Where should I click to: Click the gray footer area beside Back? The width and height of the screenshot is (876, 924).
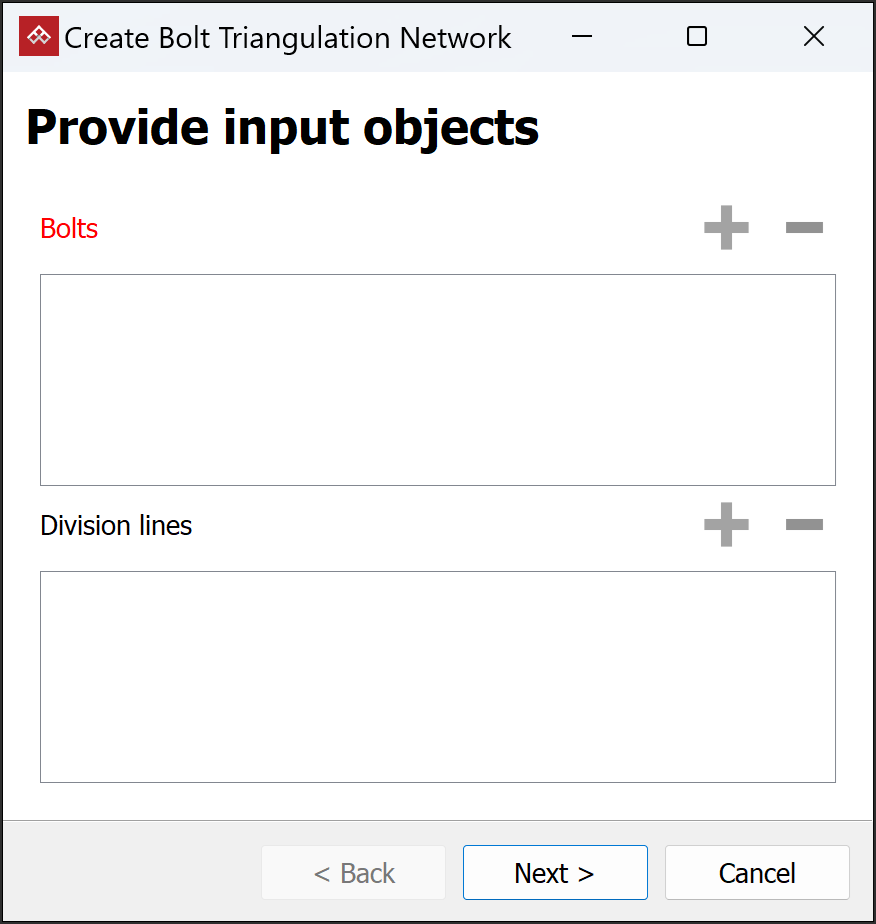(130, 872)
